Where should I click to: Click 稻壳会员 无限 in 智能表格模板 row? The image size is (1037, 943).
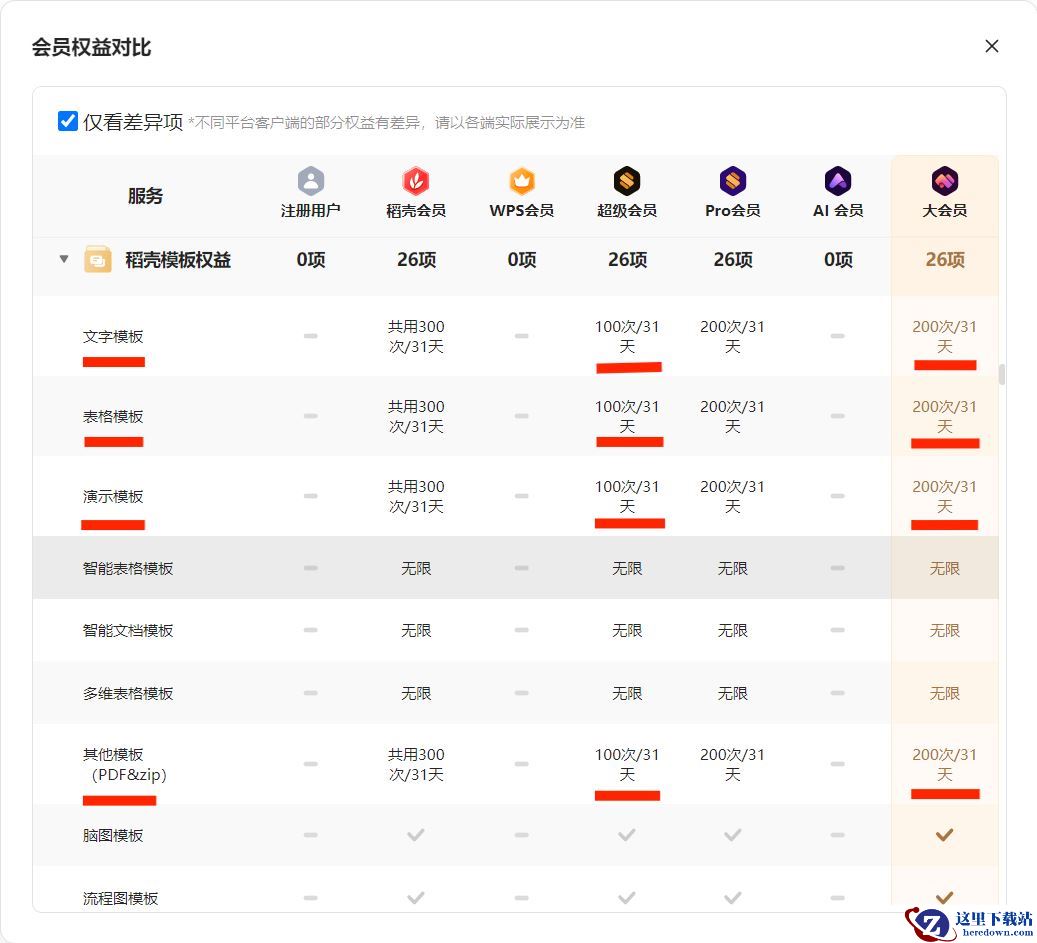coord(416,569)
